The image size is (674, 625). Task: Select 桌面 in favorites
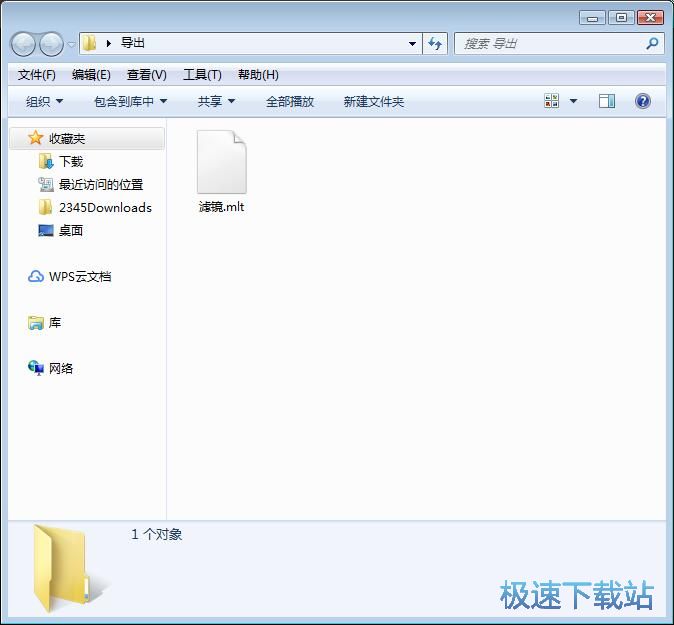tap(71, 231)
